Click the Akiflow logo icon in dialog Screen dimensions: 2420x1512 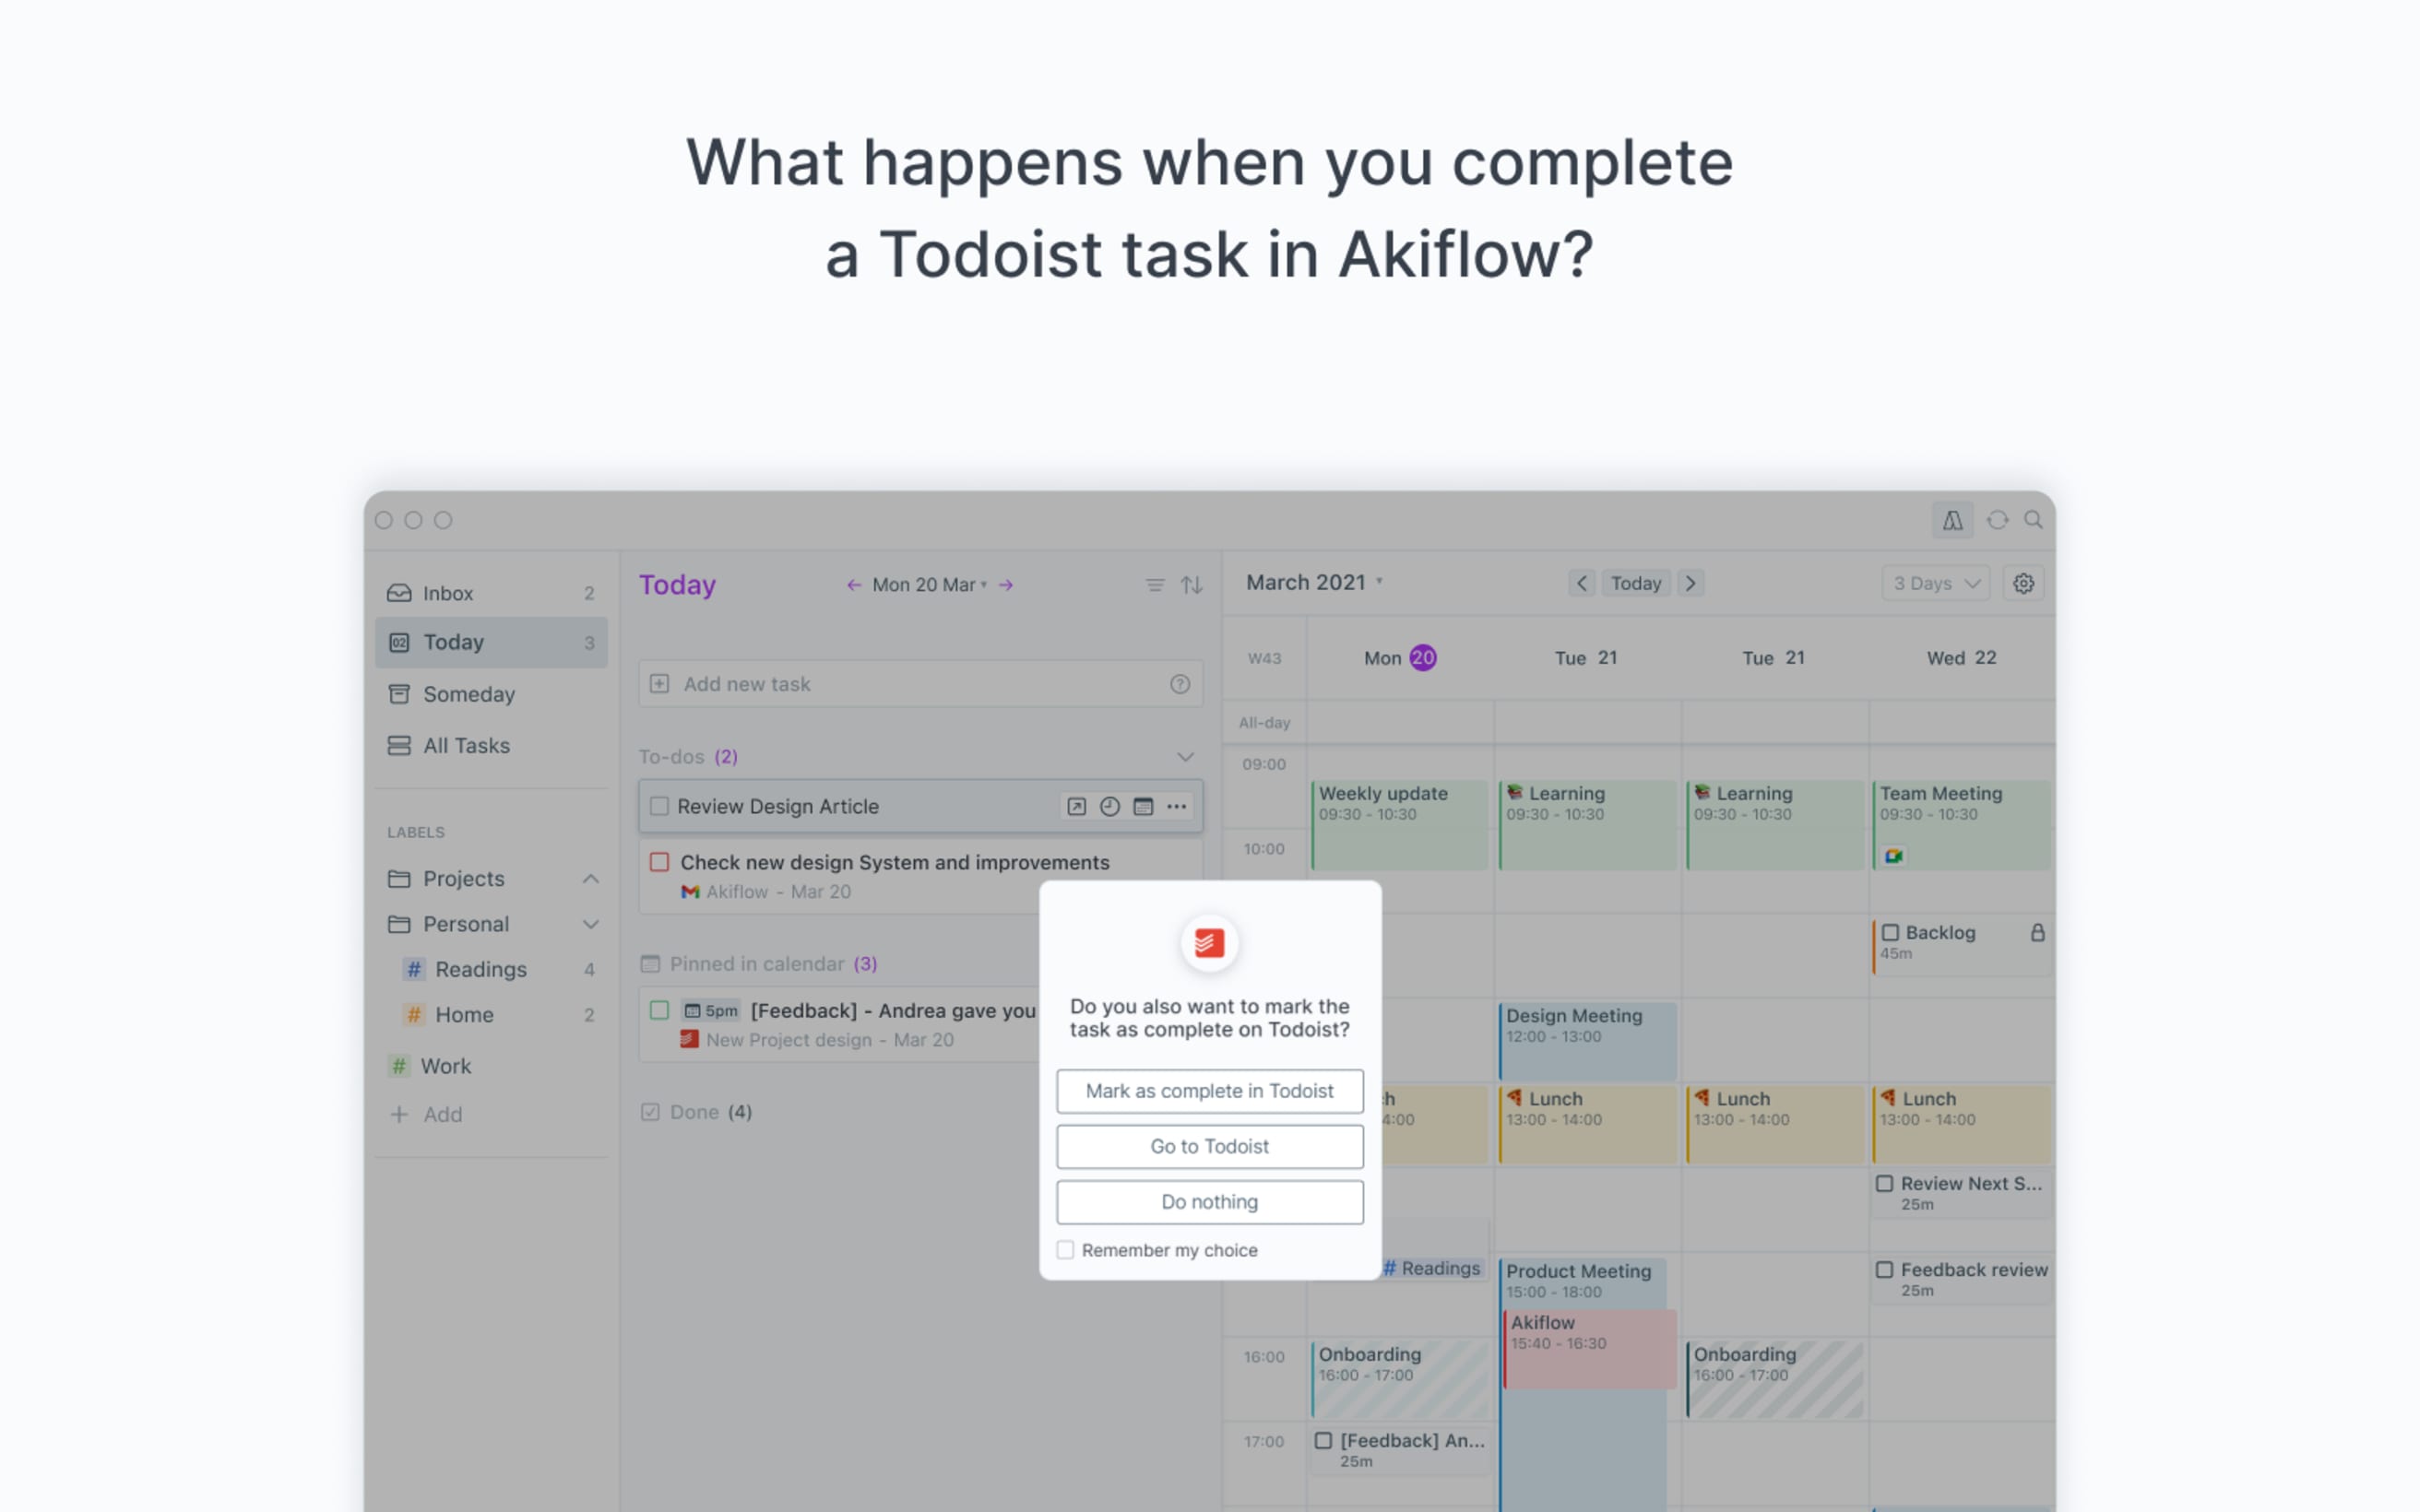(1207, 940)
